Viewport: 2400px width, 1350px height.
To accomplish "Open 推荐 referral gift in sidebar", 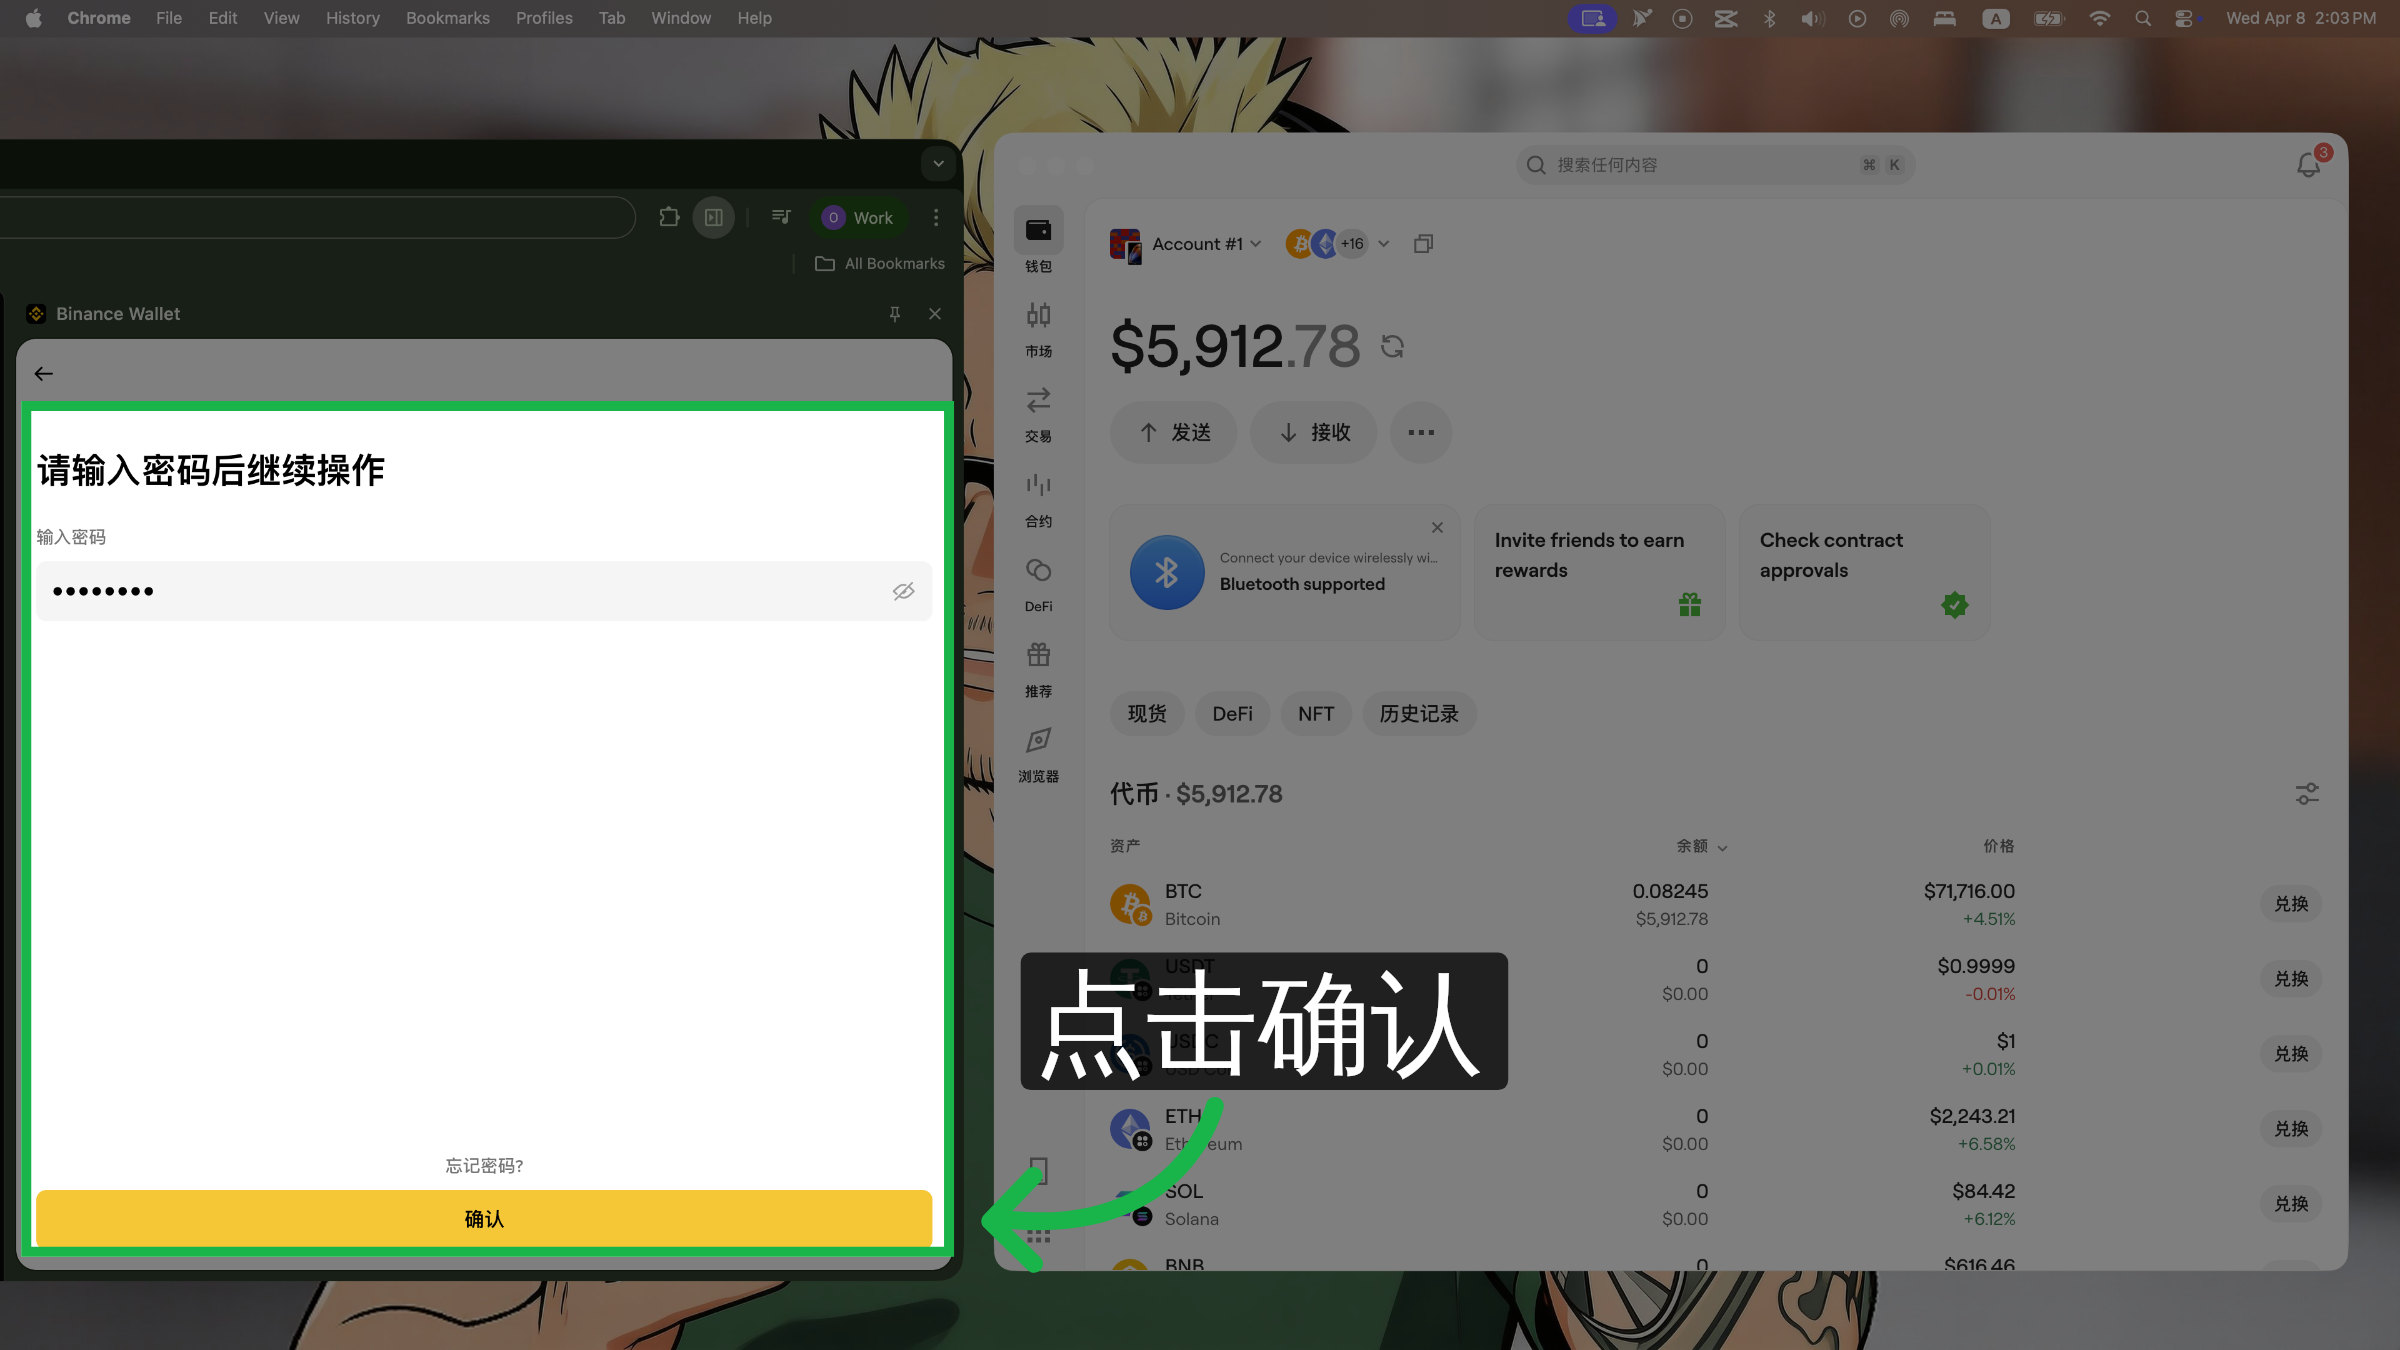I will point(1038,670).
